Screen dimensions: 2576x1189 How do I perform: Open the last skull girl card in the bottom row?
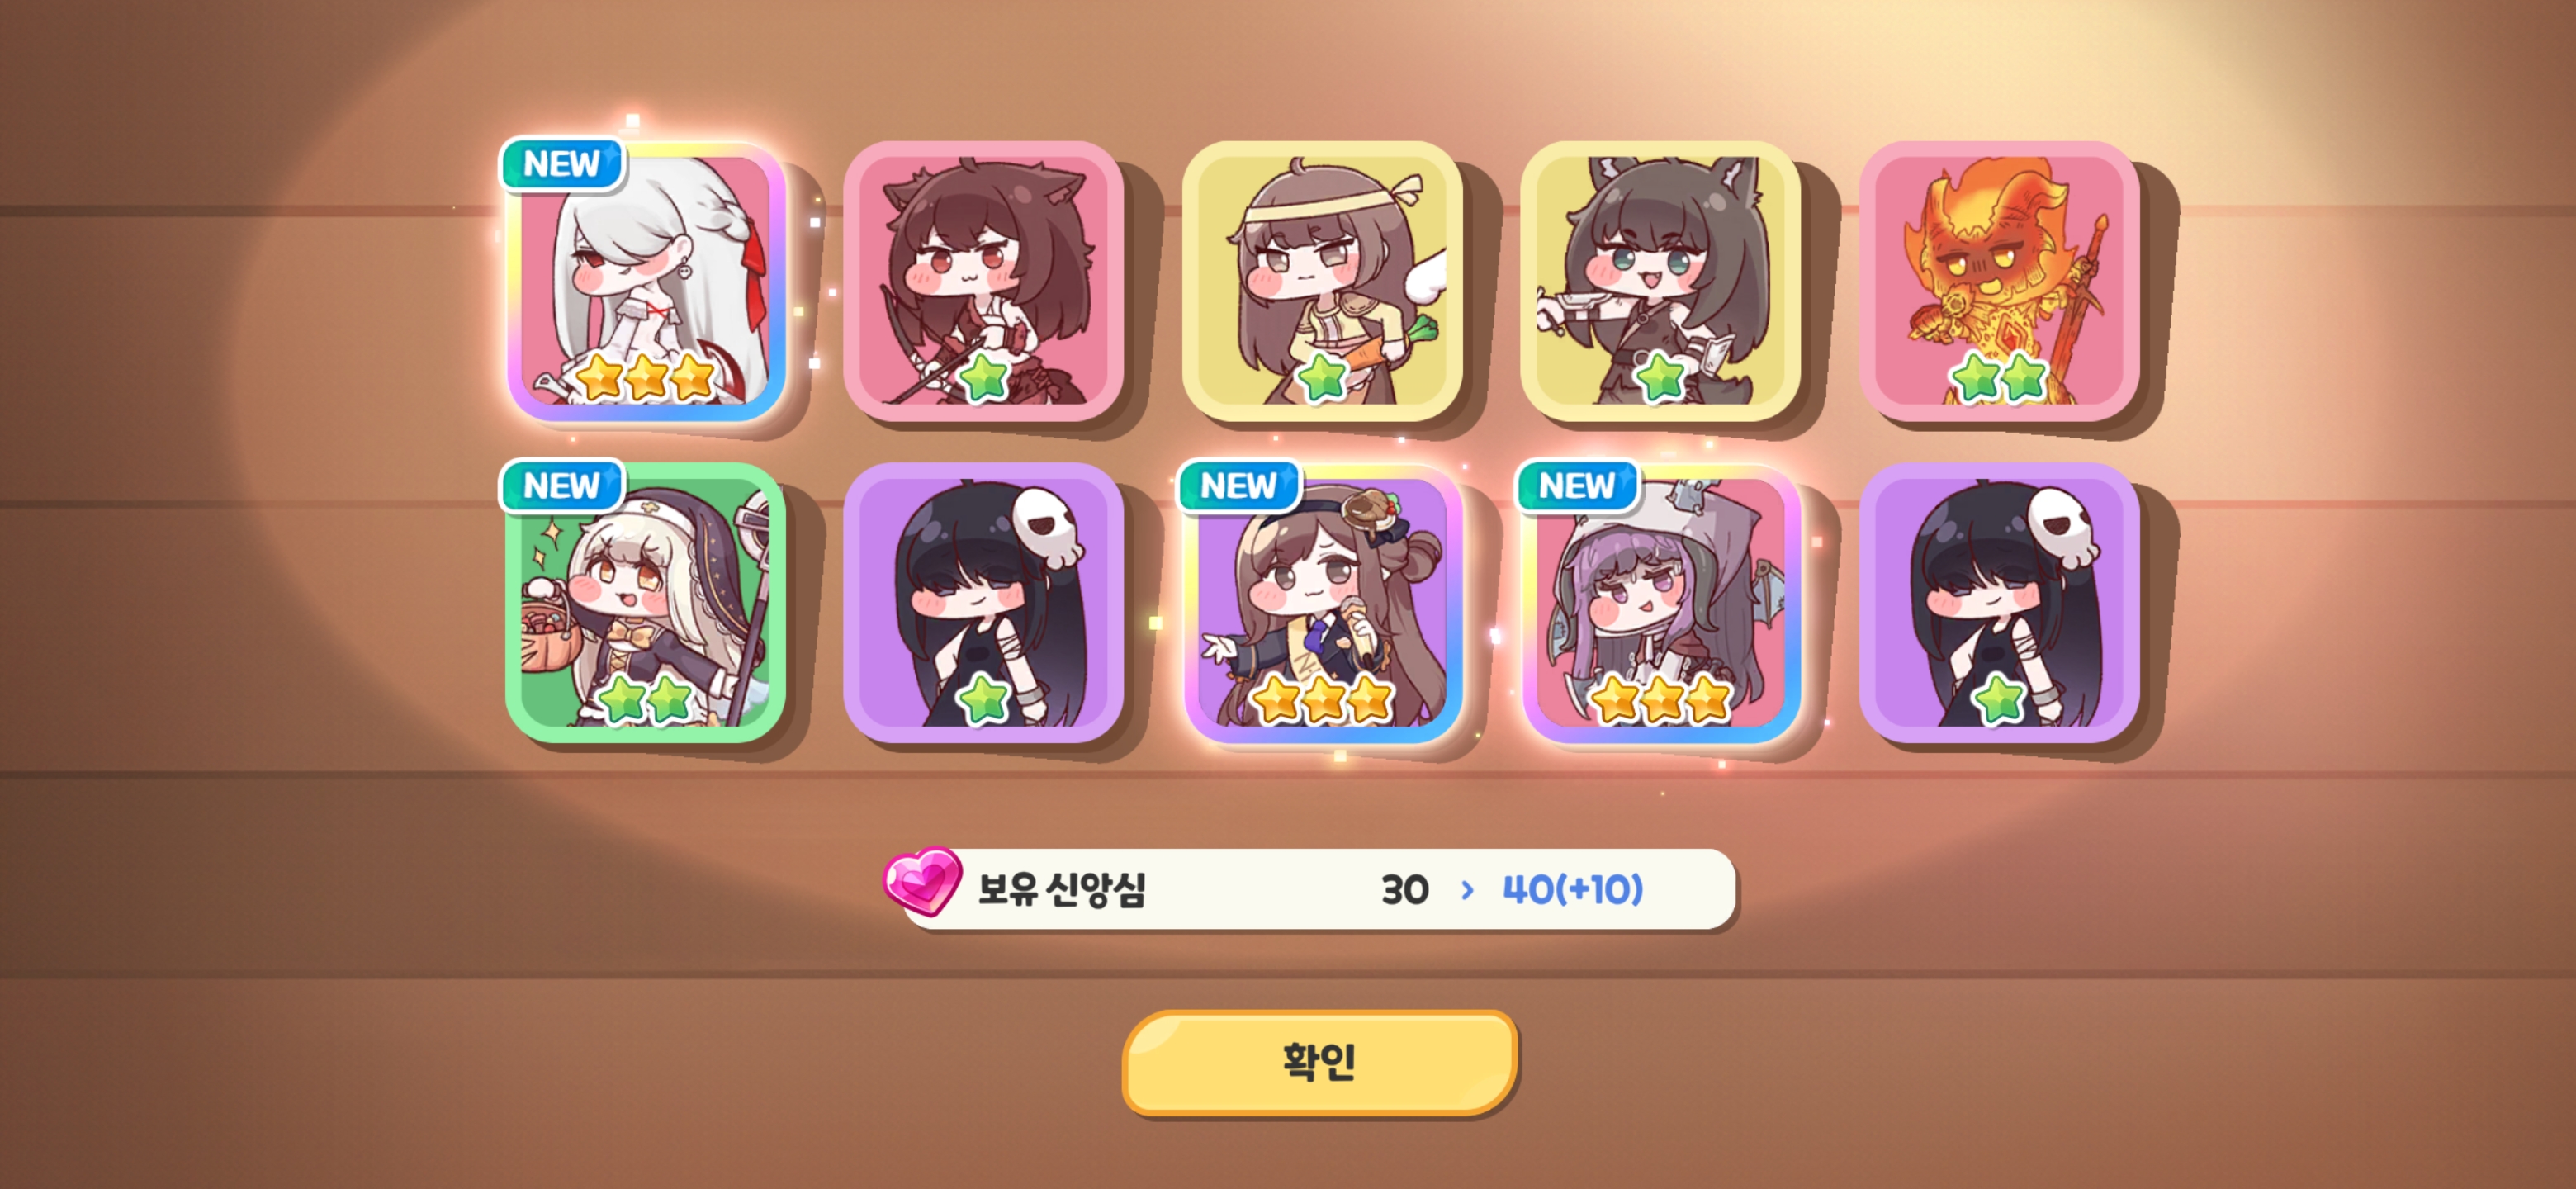click(1999, 603)
